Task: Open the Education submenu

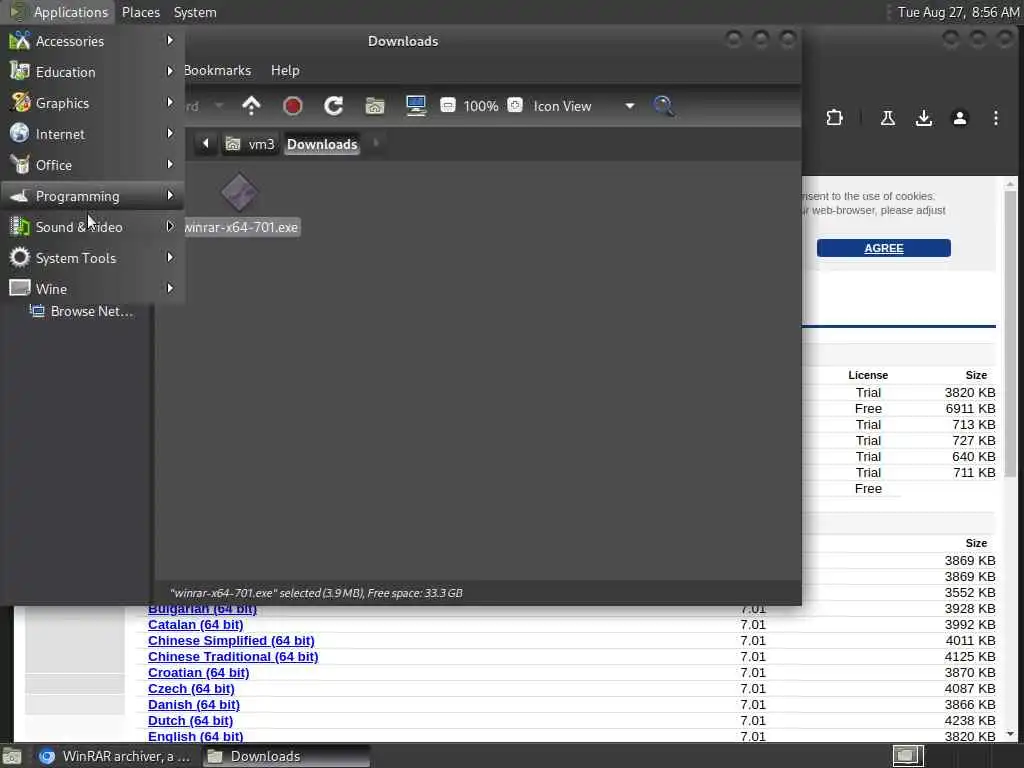Action: point(92,72)
